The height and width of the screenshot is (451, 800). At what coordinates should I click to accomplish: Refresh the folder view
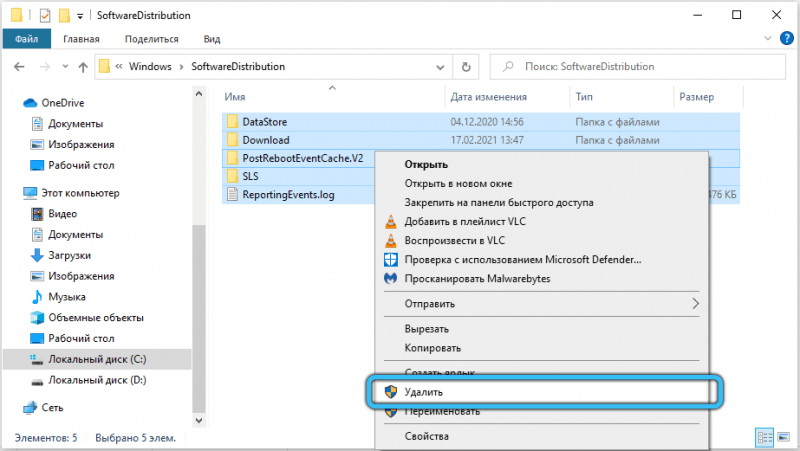click(x=466, y=67)
